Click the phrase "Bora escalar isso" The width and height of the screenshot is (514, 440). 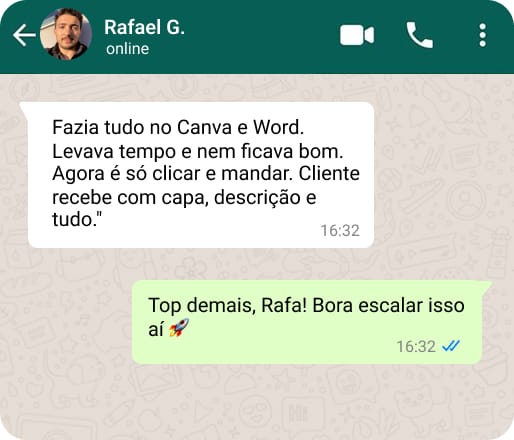coord(389,305)
